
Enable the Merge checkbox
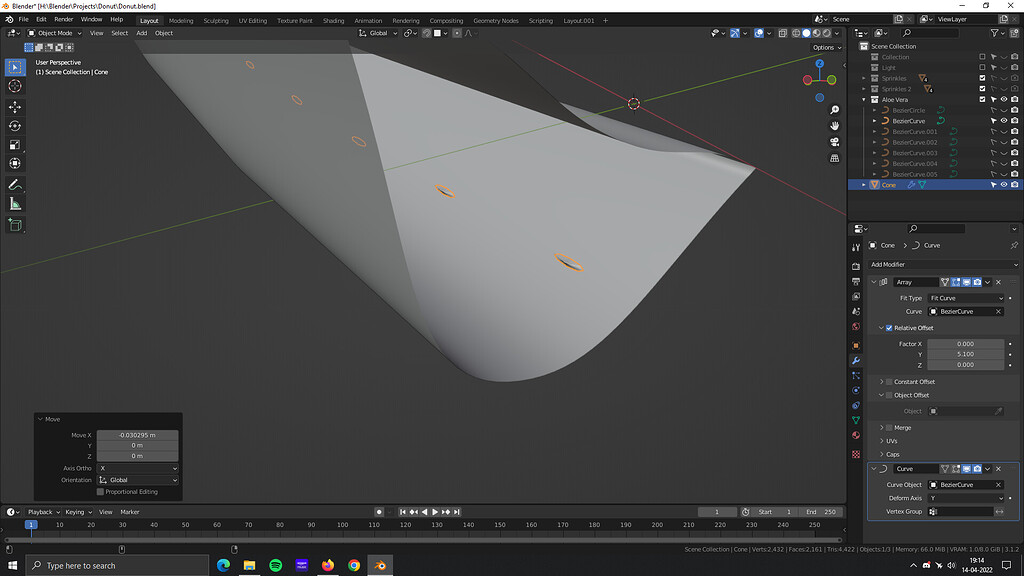click(889, 428)
